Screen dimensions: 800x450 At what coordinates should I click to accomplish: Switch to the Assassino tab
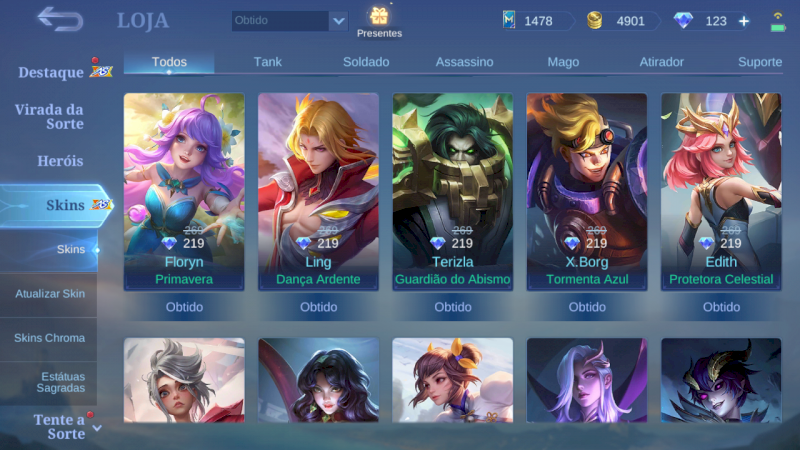[464, 62]
